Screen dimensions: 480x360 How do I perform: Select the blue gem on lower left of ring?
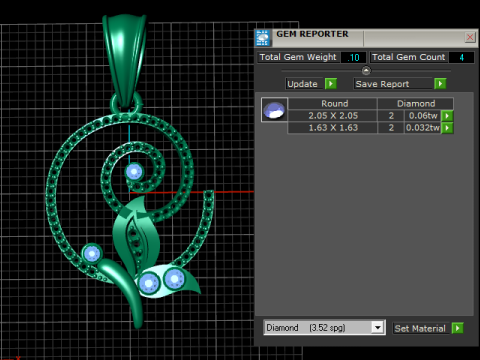(x=92, y=254)
